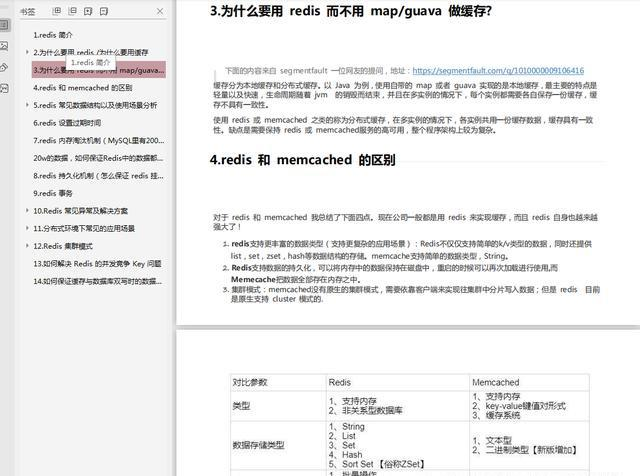The height and width of the screenshot is (476, 640).
Task: Select highlighted bookmark 3 map/guava
Action: [99, 70]
